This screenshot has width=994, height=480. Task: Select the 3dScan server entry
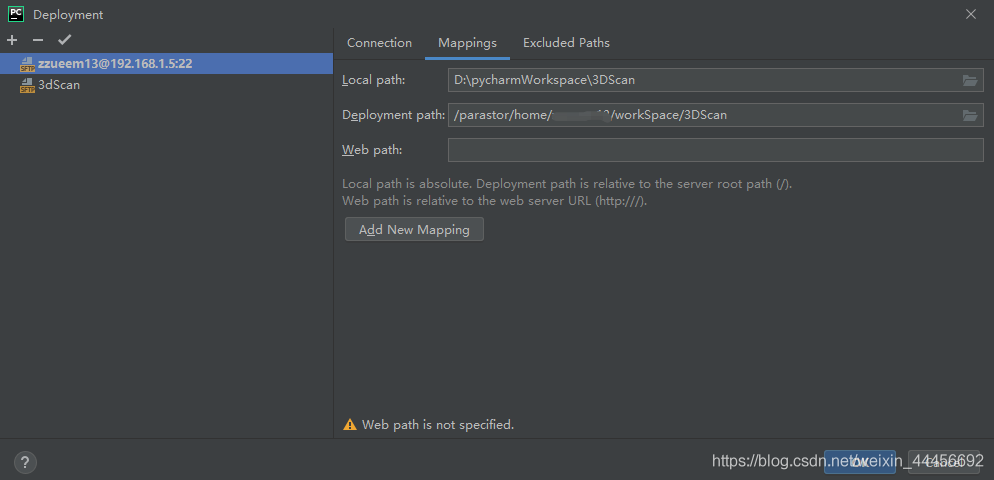pyautogui.click(x=166, y=84)
